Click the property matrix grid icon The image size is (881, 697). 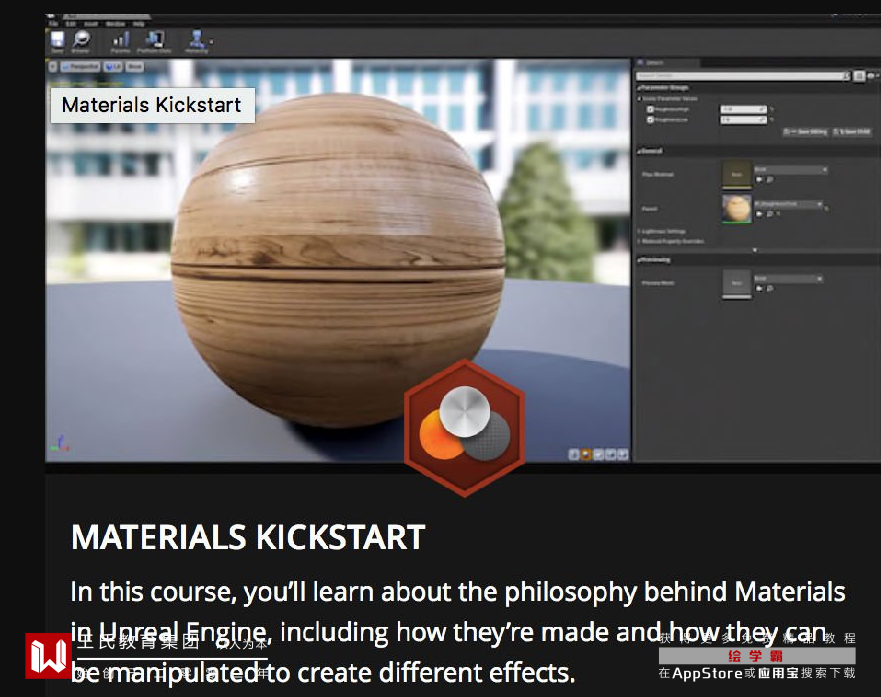pos(859,76)
